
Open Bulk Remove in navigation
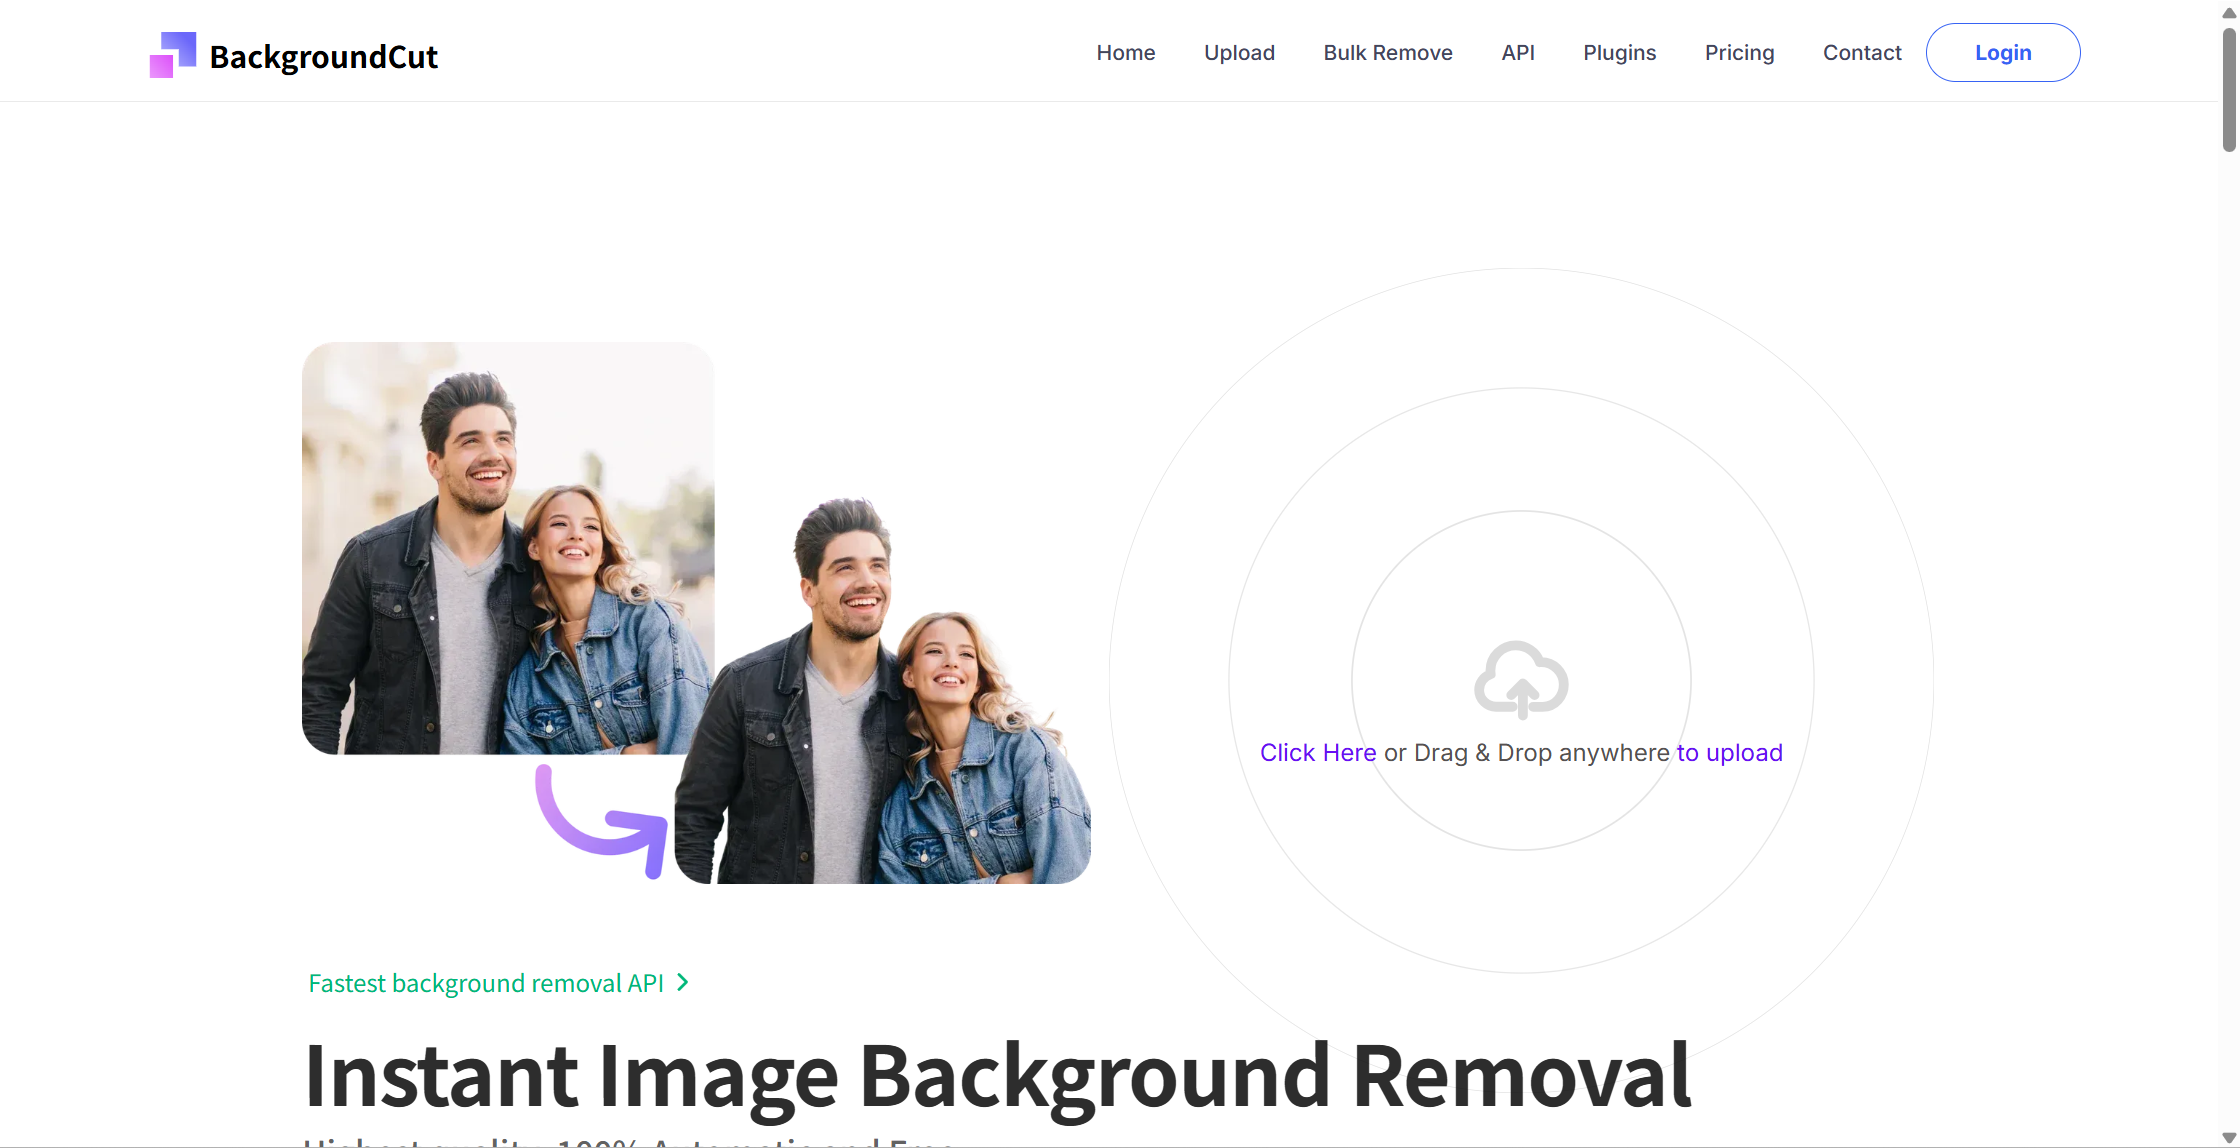click(x=1387, y=53)
